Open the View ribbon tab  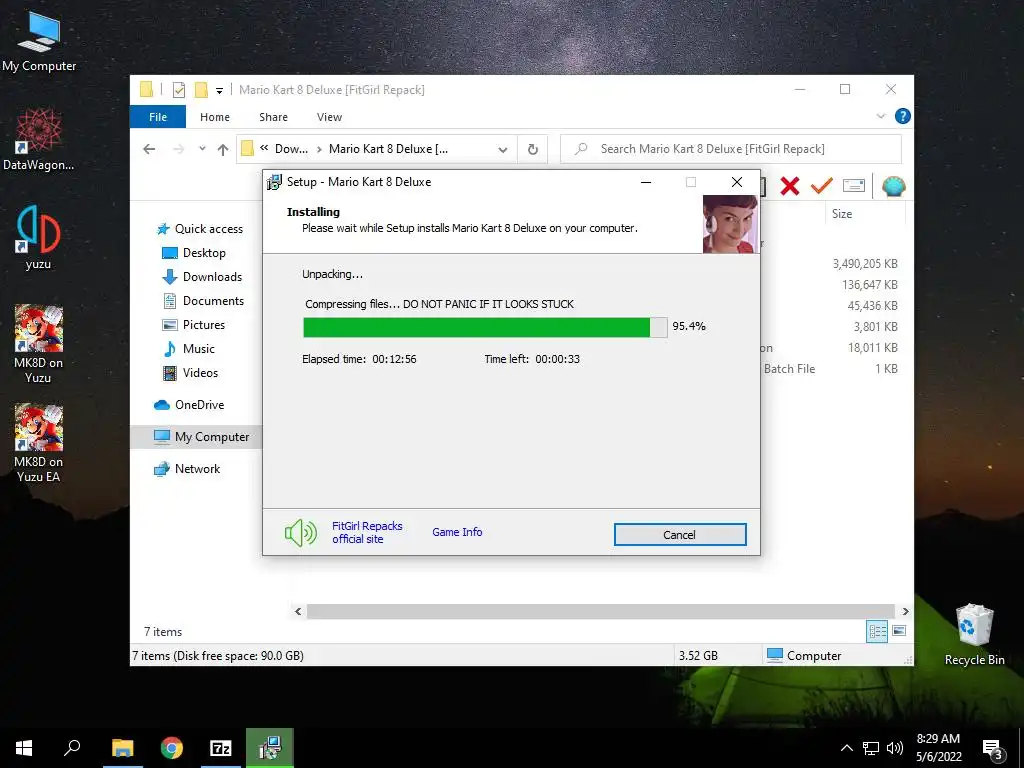pos(329,117)
